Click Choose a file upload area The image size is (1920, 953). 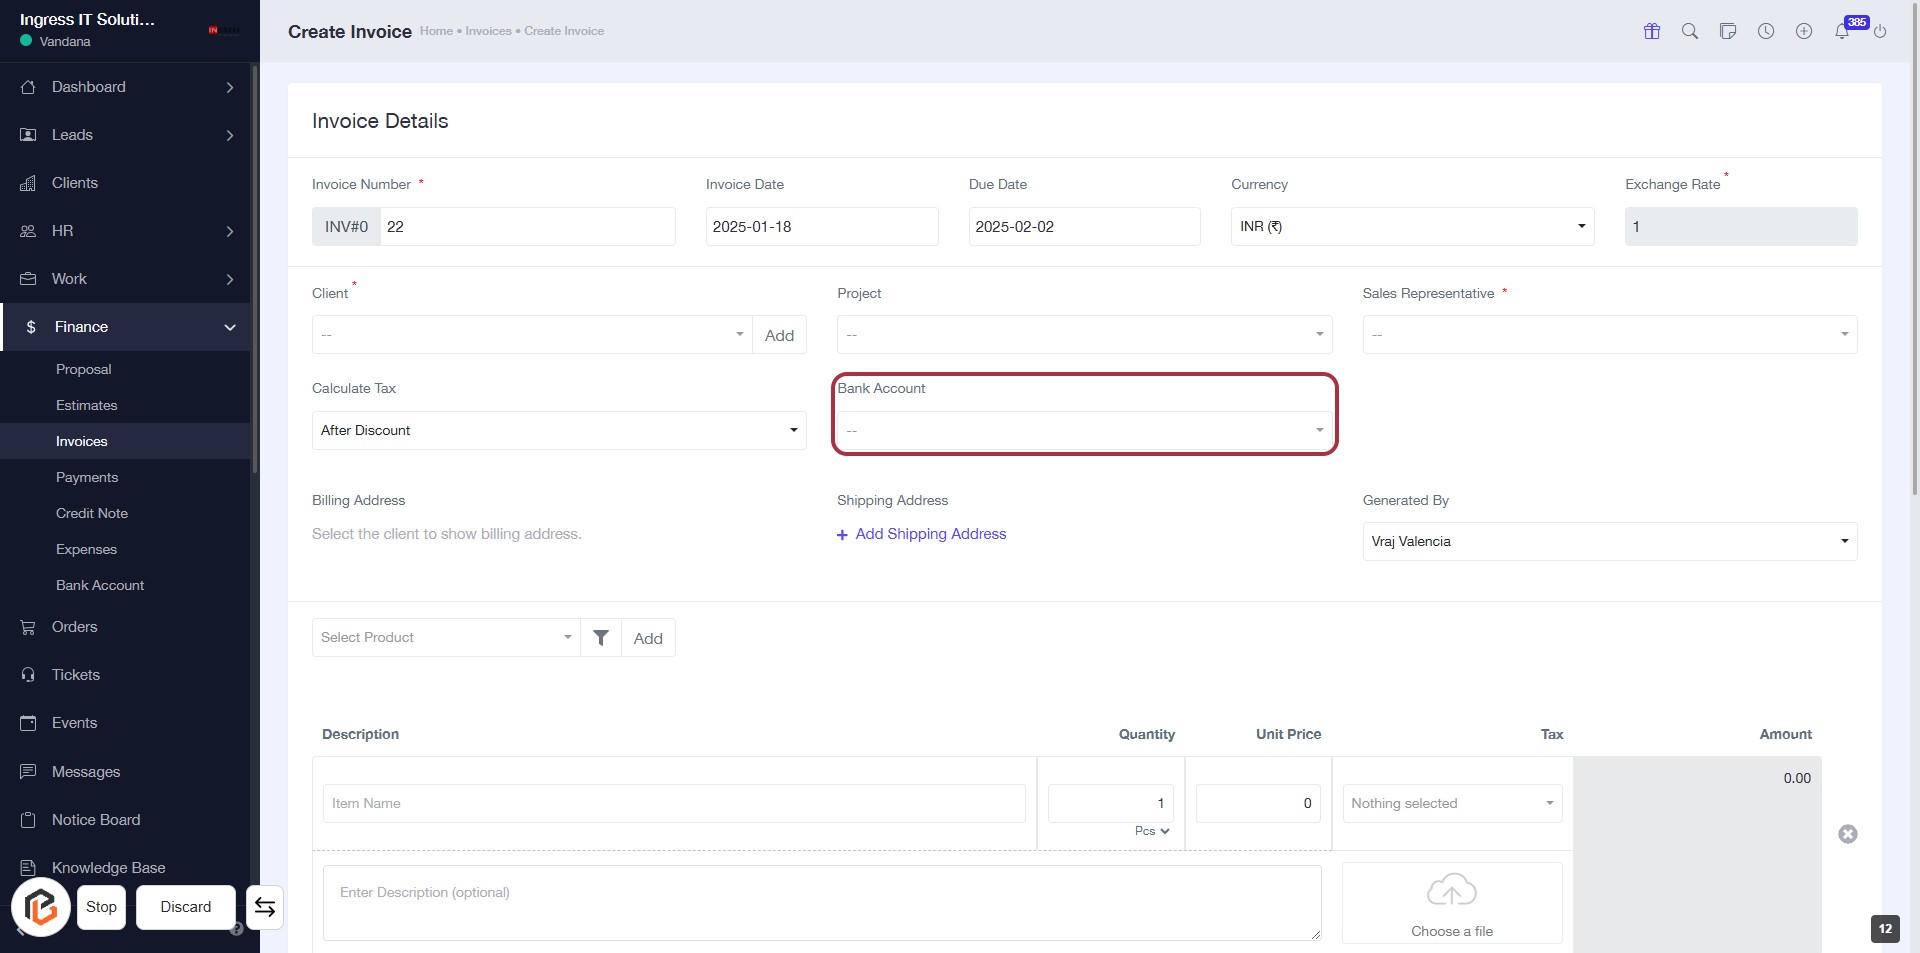(x=1452, y=904)
